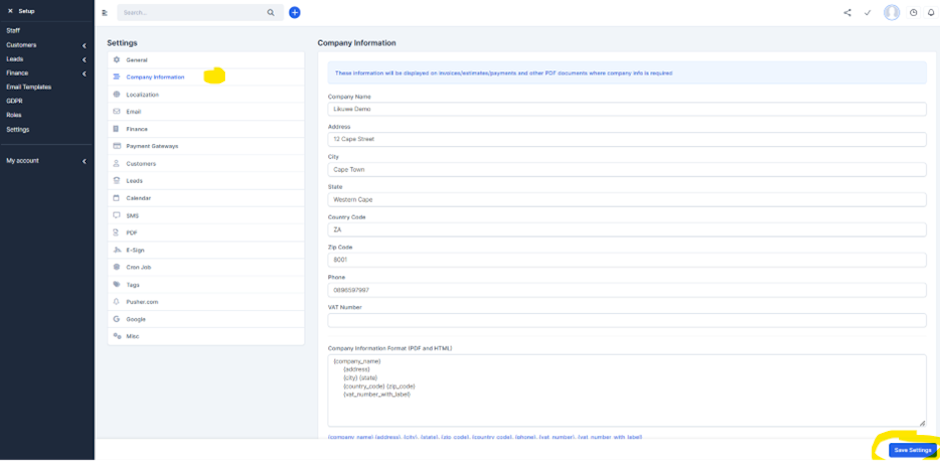Click the sidebar collapse menu icon
The width and height of the screenshot is (940, 469).
[104, 13]
